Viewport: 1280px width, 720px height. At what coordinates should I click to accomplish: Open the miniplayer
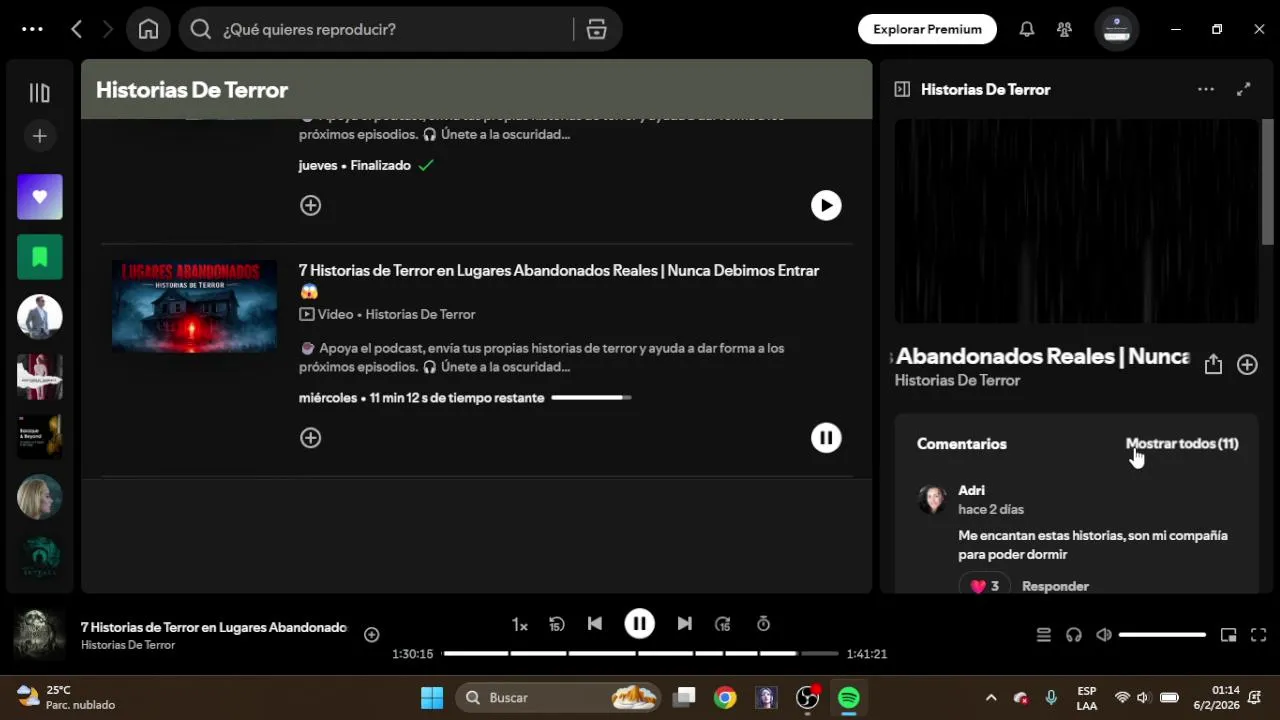point(1228,634)
